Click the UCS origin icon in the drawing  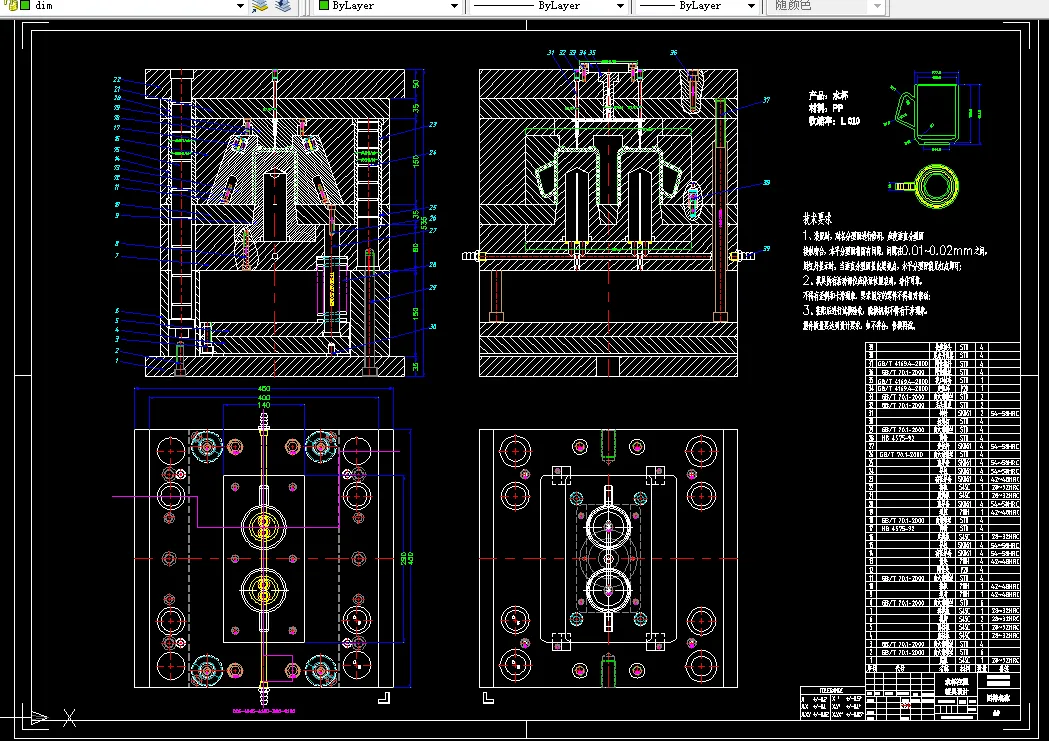tap(39, 718)
